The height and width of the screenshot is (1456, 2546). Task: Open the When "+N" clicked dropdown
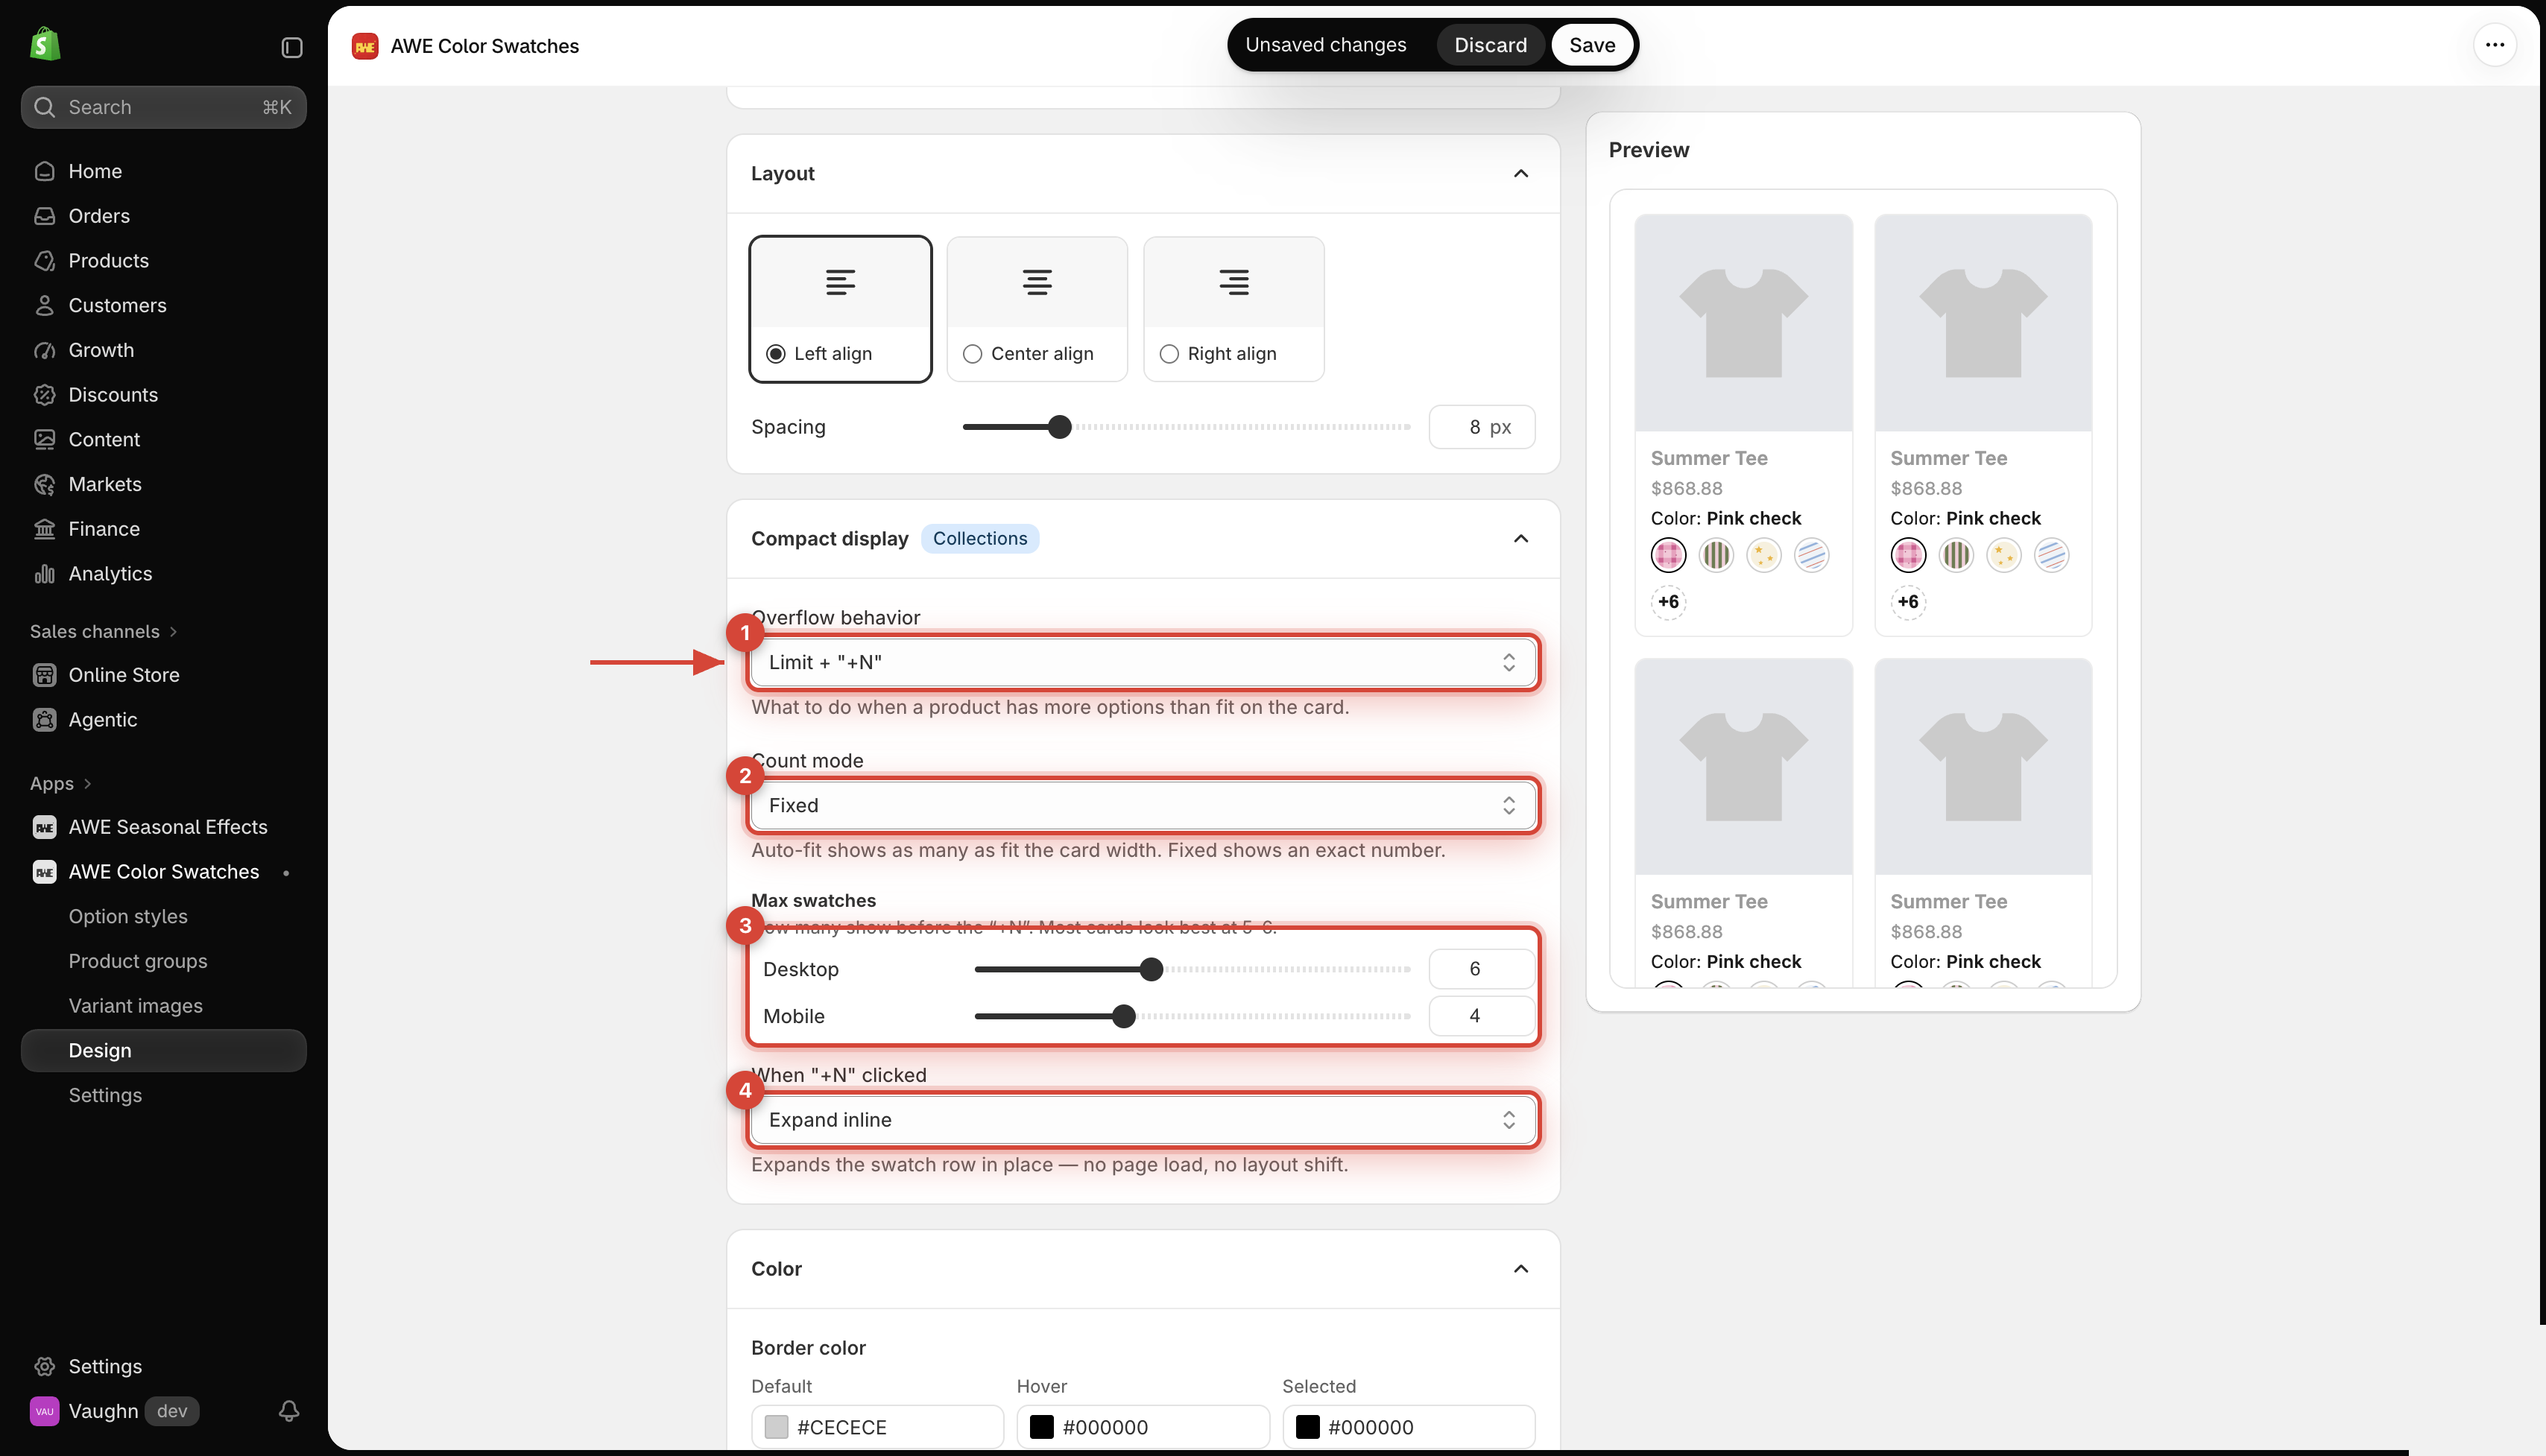coord(1143,1120)
